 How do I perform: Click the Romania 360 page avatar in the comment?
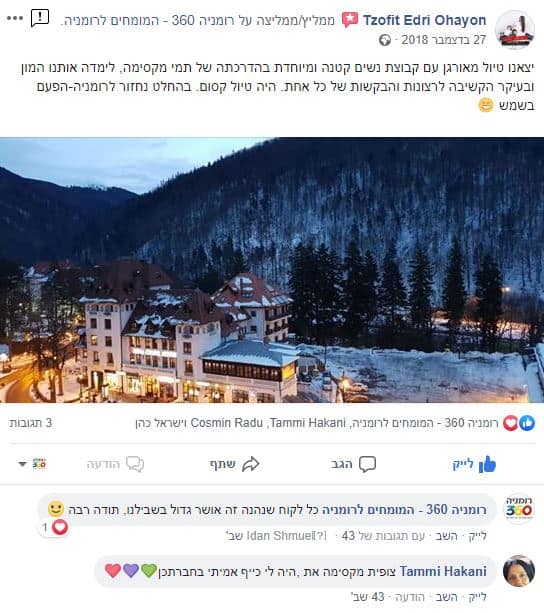coord(519,508)
